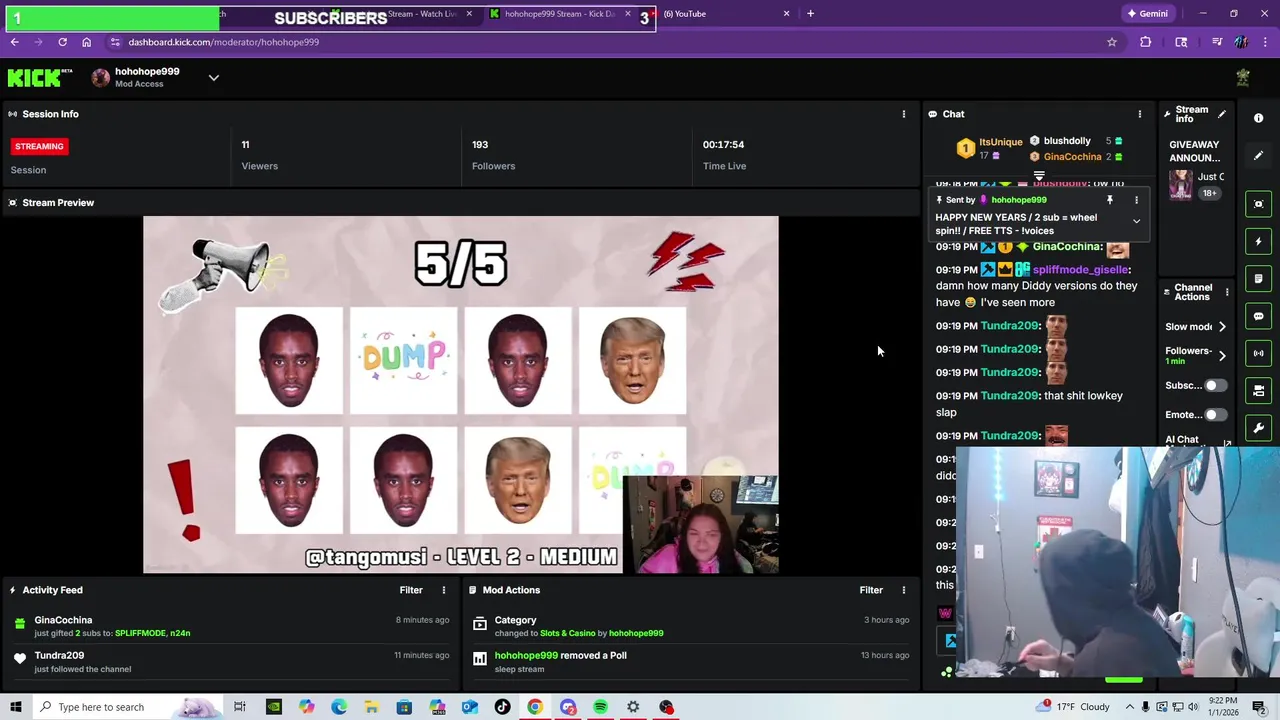Open Mod Actions three-dot menu
1280x720 pixels.
tap(904, 590)
